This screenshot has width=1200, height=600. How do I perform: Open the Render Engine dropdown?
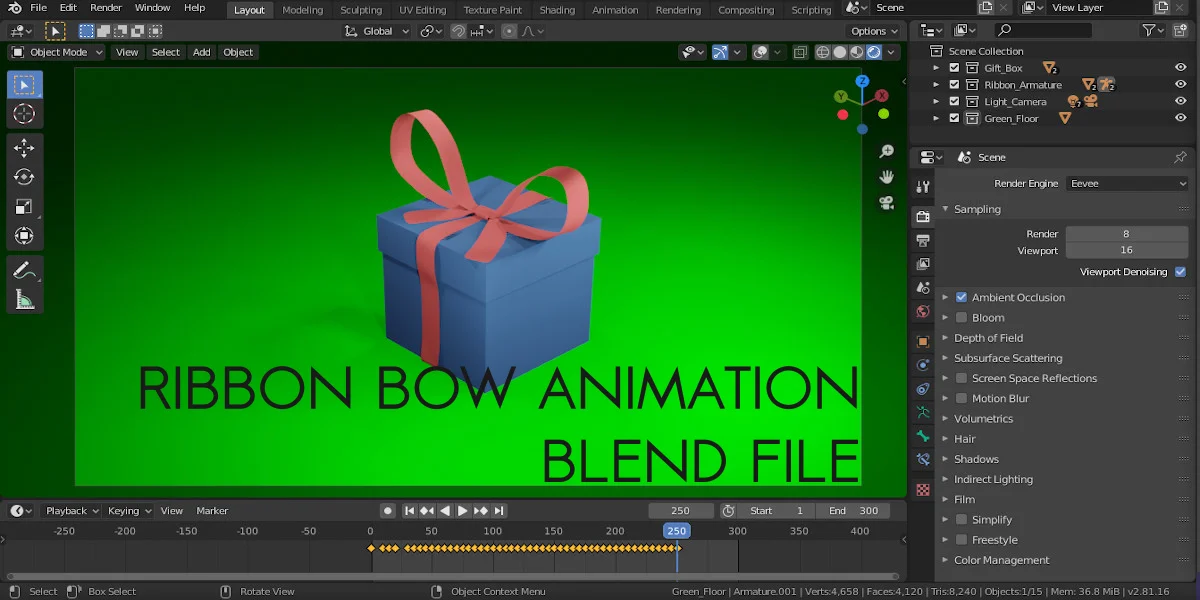[x=1127, y=184]
